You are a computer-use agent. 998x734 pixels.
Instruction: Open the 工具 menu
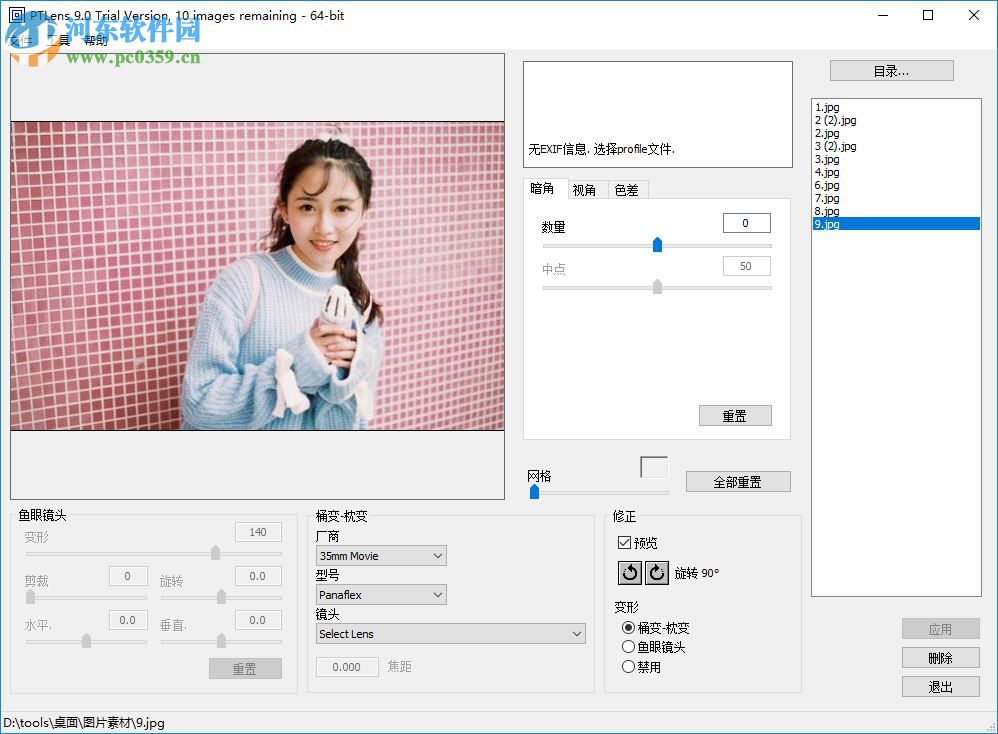click(58, 42)
